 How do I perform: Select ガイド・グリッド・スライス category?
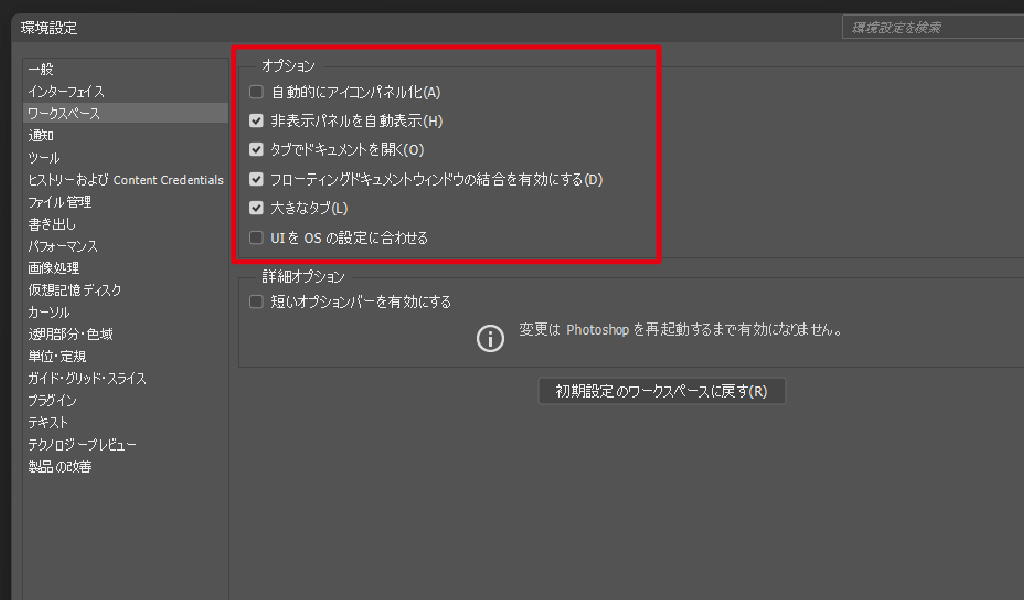click(x=87, y=378)
